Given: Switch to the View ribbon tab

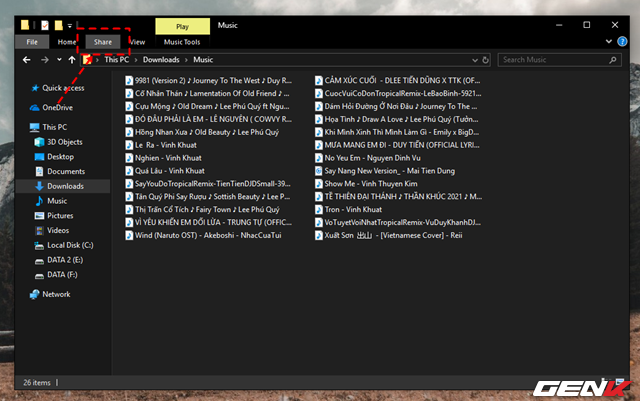Looking at the screenshot, I should click(138, 42).
